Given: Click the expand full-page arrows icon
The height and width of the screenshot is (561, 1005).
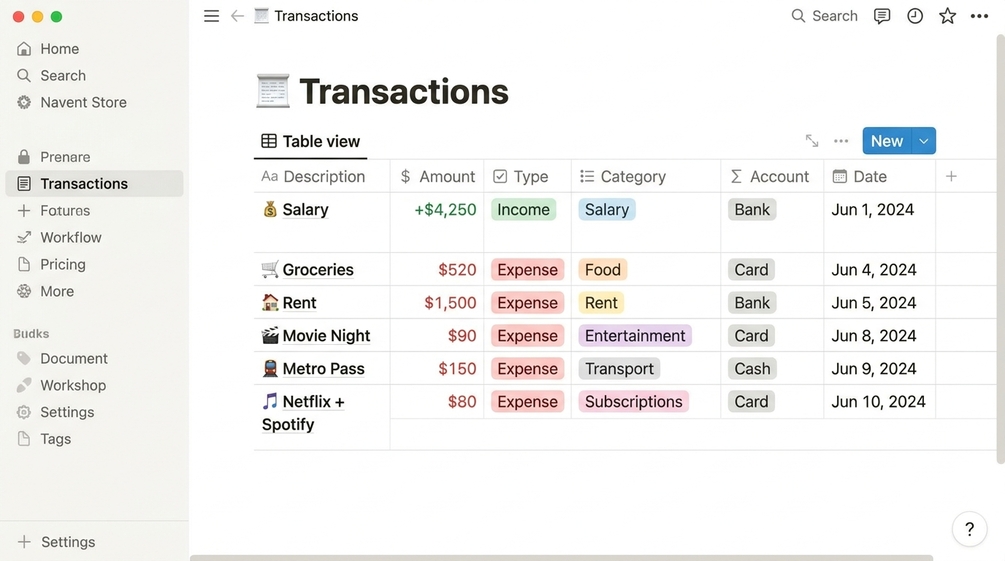Looking at the screenshot, I should point(812,141).
